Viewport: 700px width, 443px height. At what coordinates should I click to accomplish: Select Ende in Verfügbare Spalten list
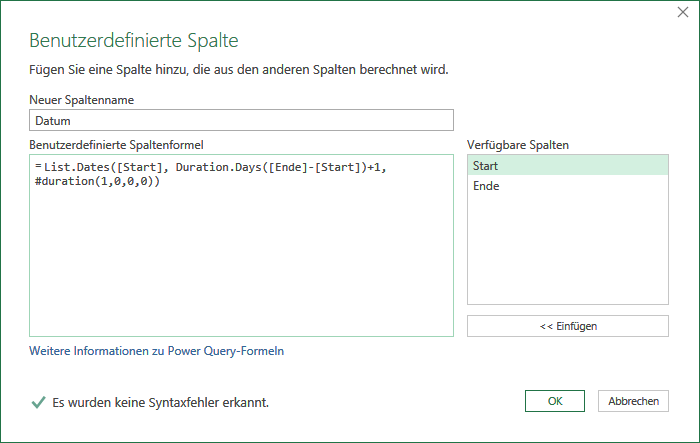[568, 186]
